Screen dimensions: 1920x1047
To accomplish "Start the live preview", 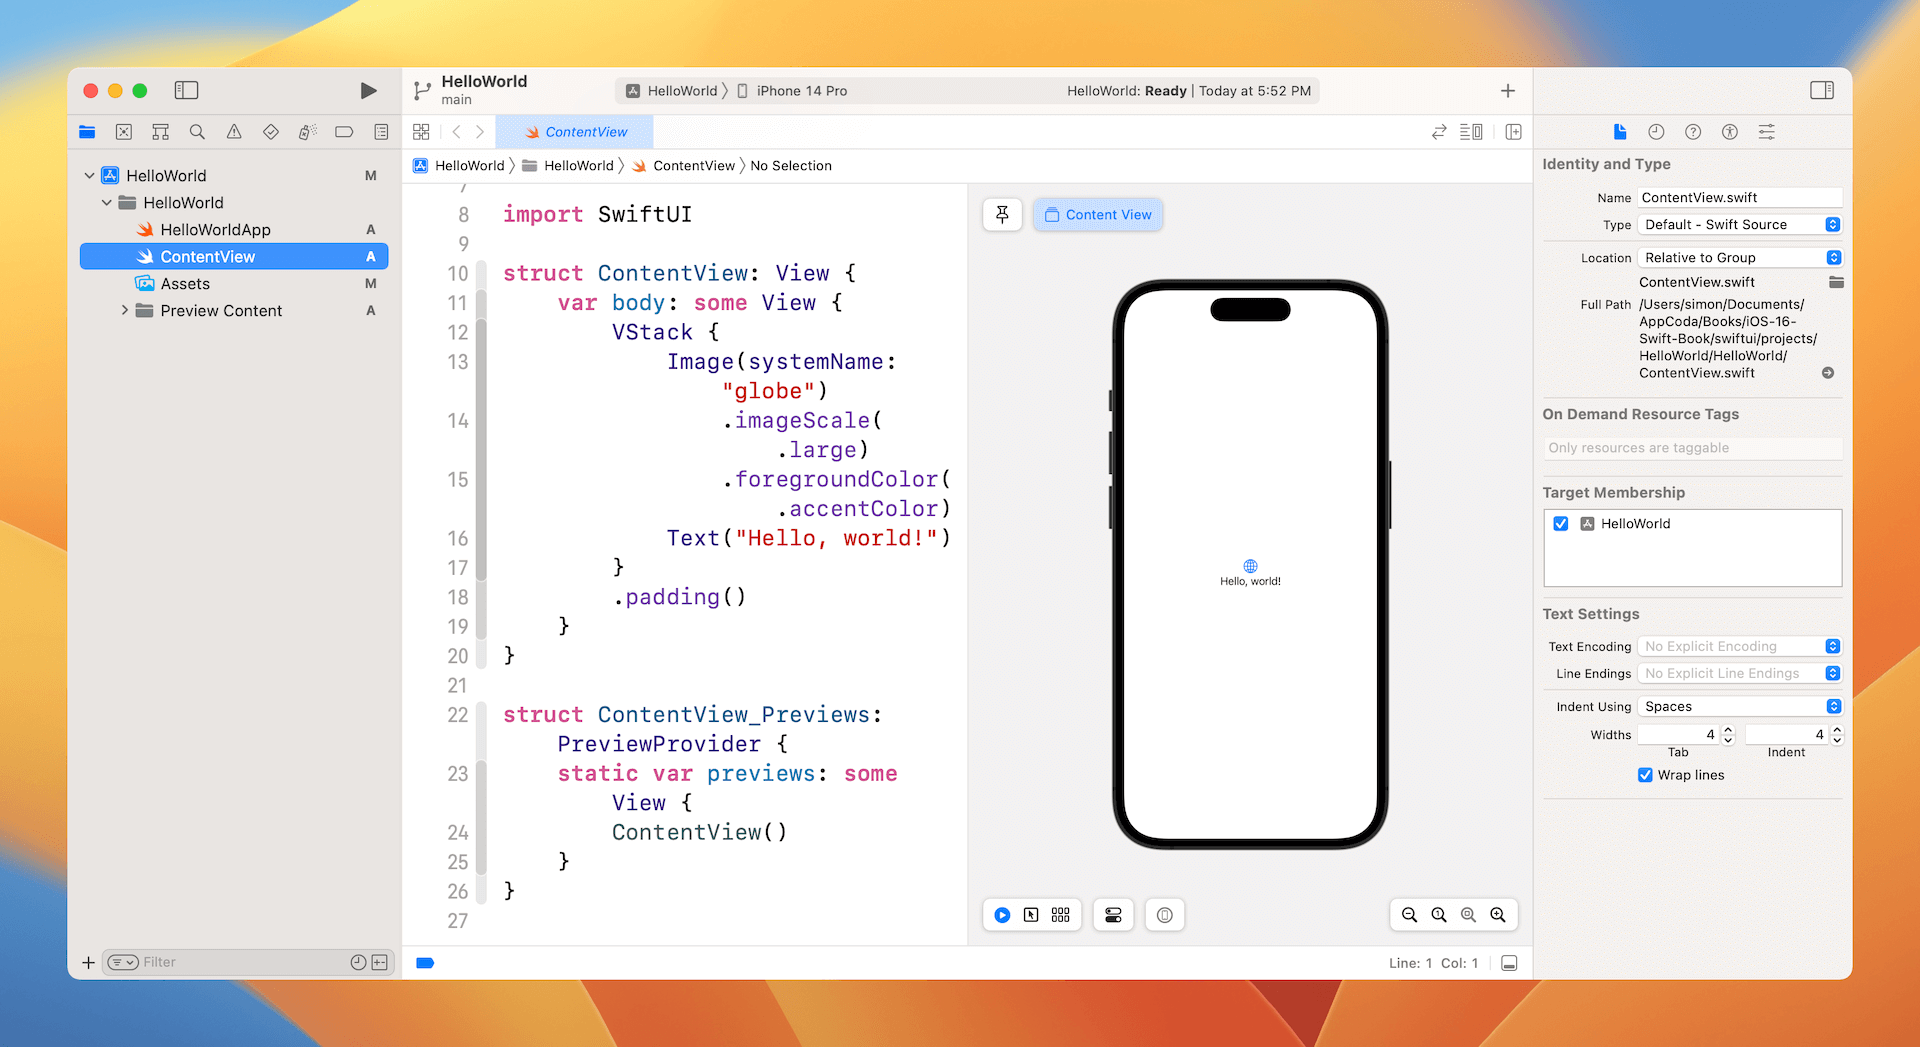I will [1002, 914].
